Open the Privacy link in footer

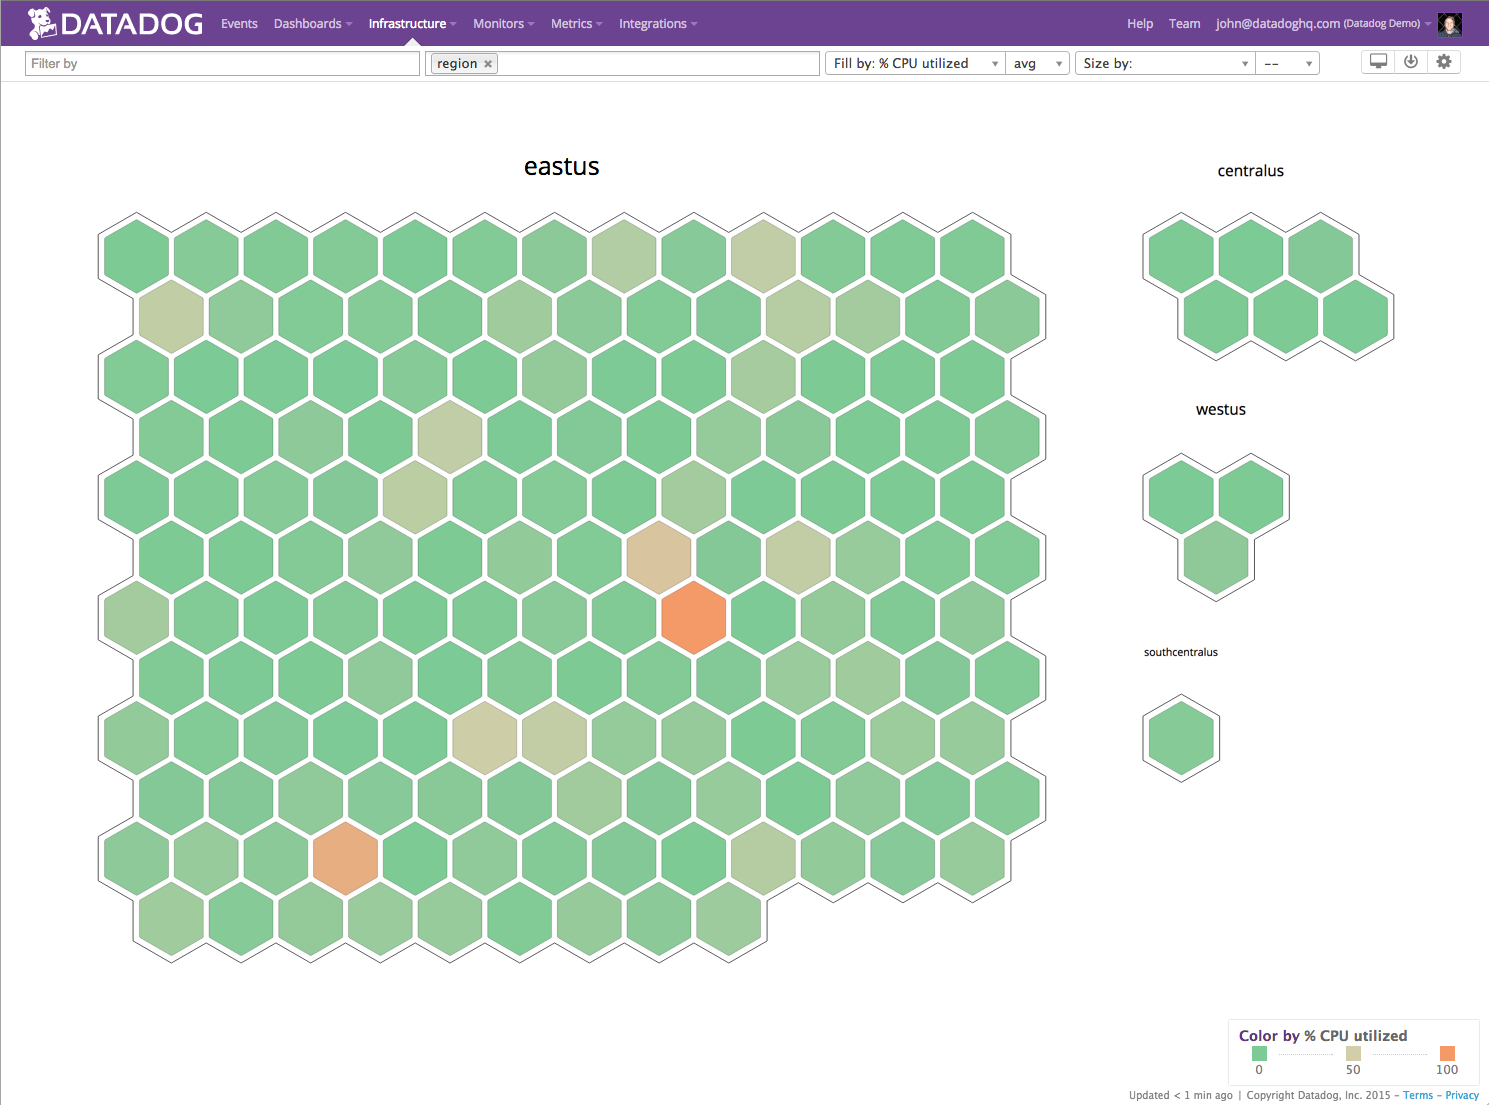1461,1095
